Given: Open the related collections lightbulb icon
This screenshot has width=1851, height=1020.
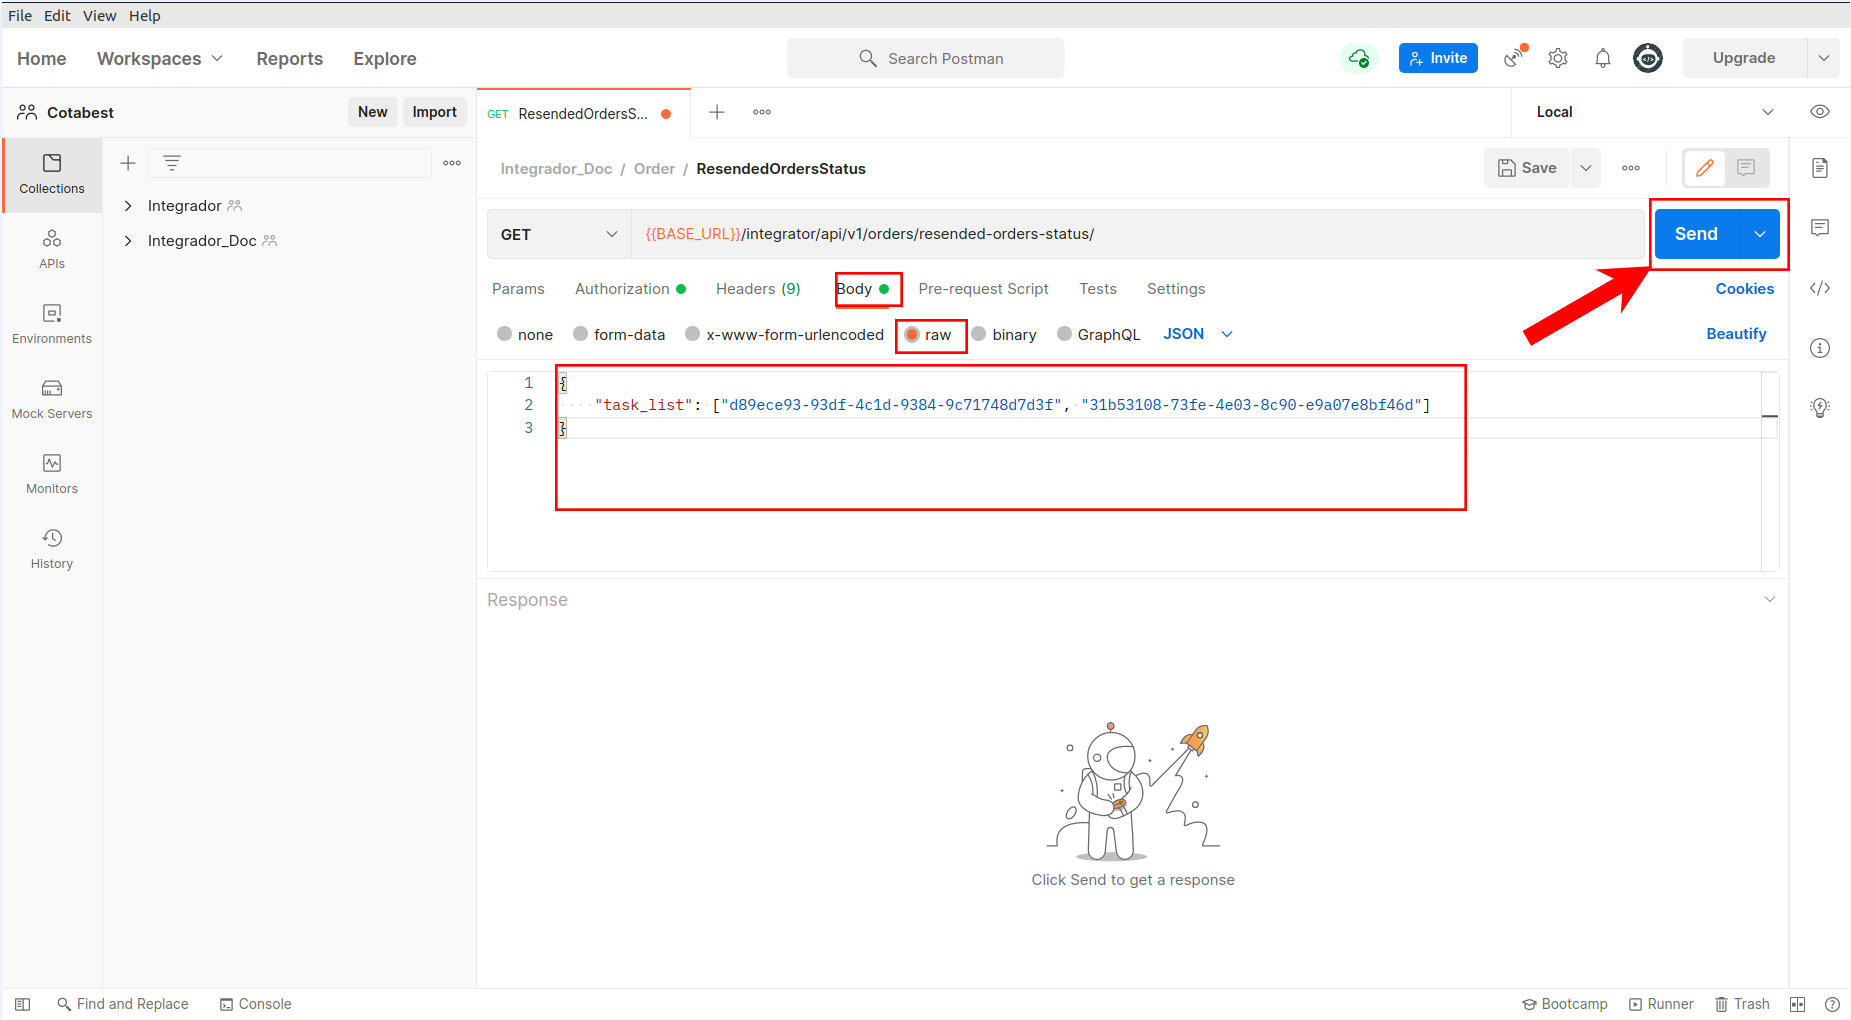Looking at the screenshot, I should (x=1820, y=408).
